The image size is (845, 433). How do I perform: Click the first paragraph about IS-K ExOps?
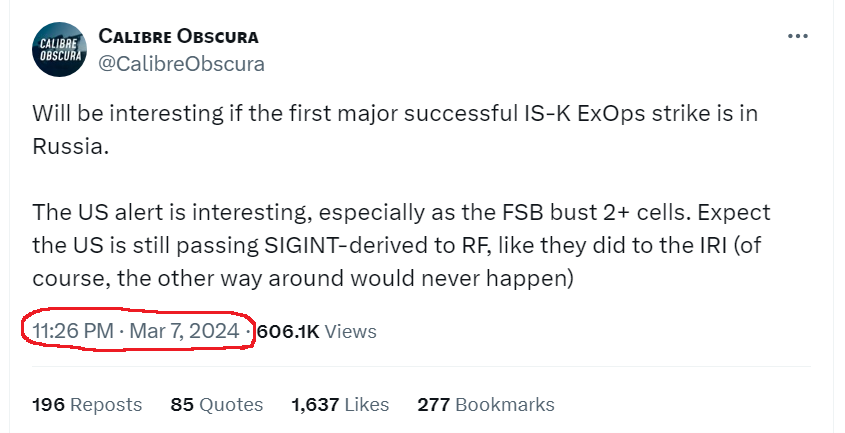coord(395,129)
